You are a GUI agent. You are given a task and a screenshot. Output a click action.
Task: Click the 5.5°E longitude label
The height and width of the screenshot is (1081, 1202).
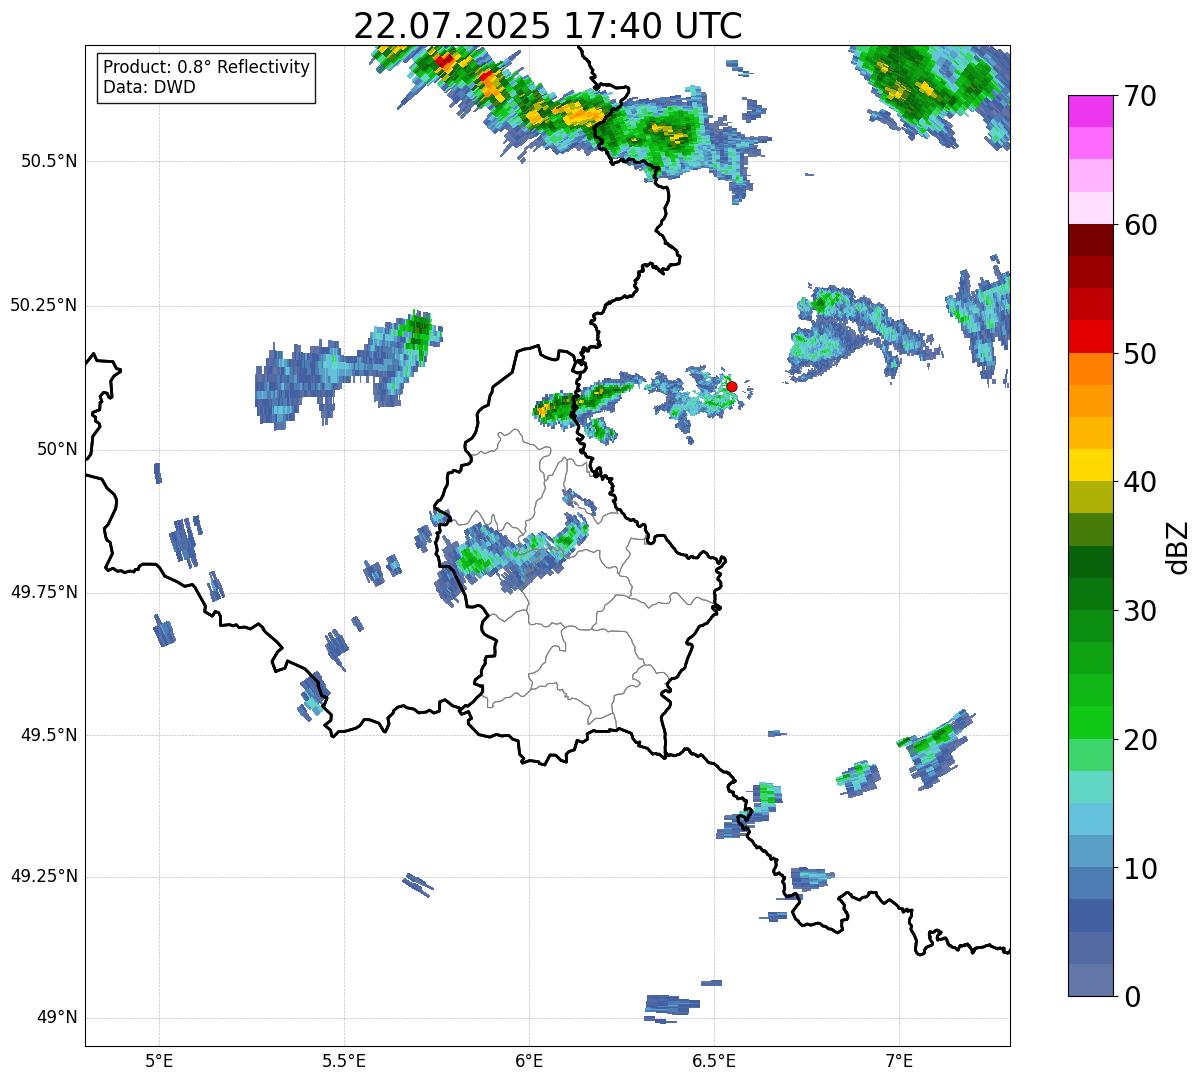tap(344, 1060)
